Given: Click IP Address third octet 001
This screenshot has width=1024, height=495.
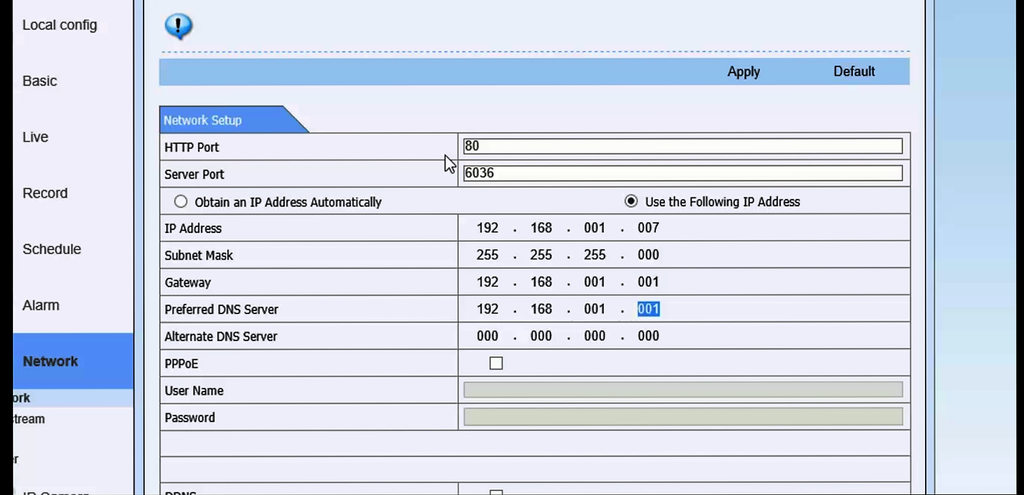Looking at the screenshot, I should (x=595, y=228).
